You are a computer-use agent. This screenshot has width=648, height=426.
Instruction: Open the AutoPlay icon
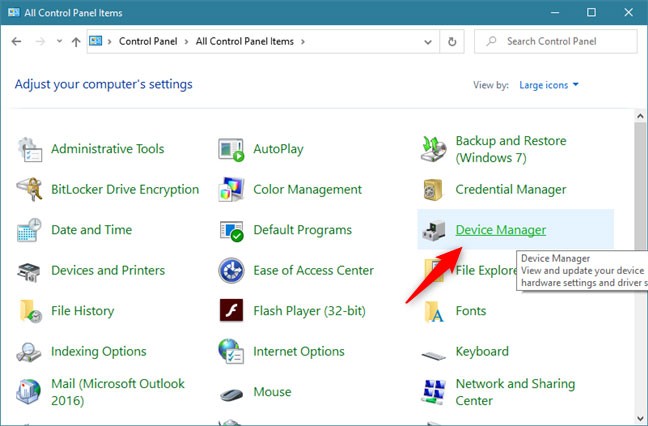click(232, 150)
